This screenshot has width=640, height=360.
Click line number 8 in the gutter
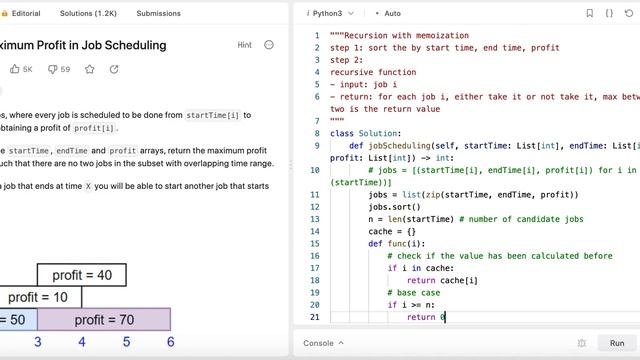317,133
